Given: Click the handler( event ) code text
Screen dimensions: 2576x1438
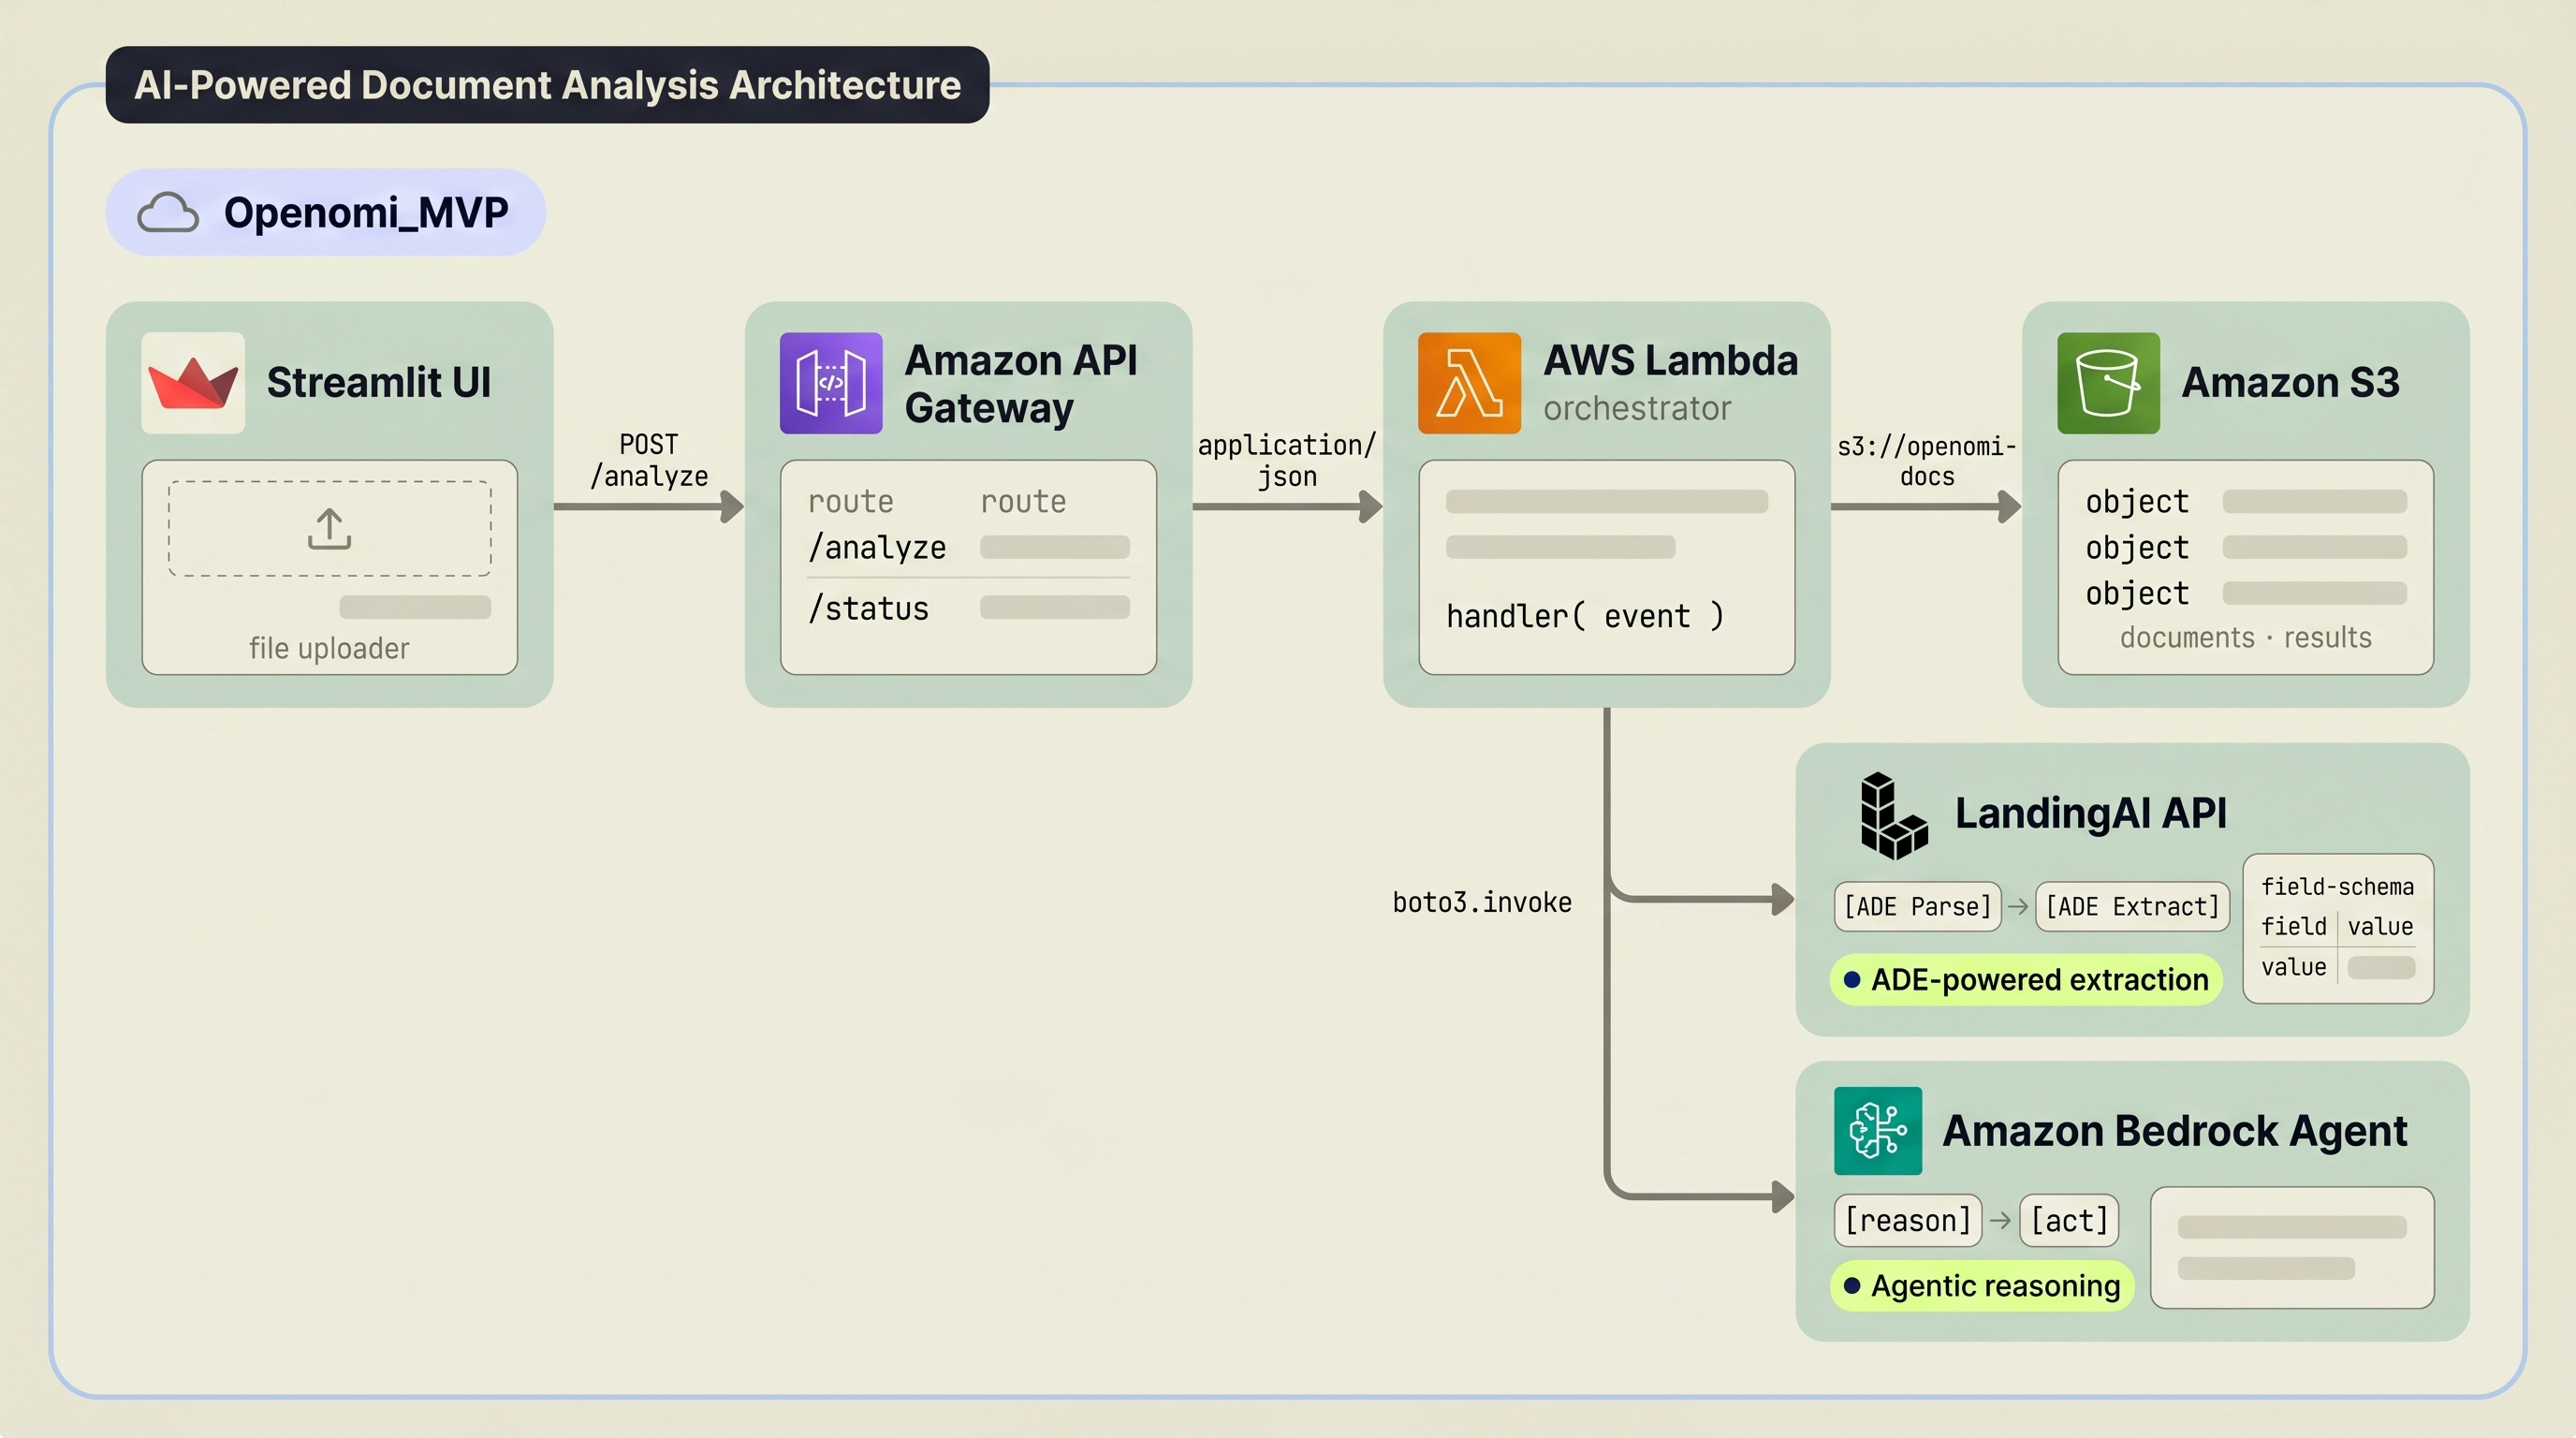Looking at the screenshot, I should pos(1585,616).
